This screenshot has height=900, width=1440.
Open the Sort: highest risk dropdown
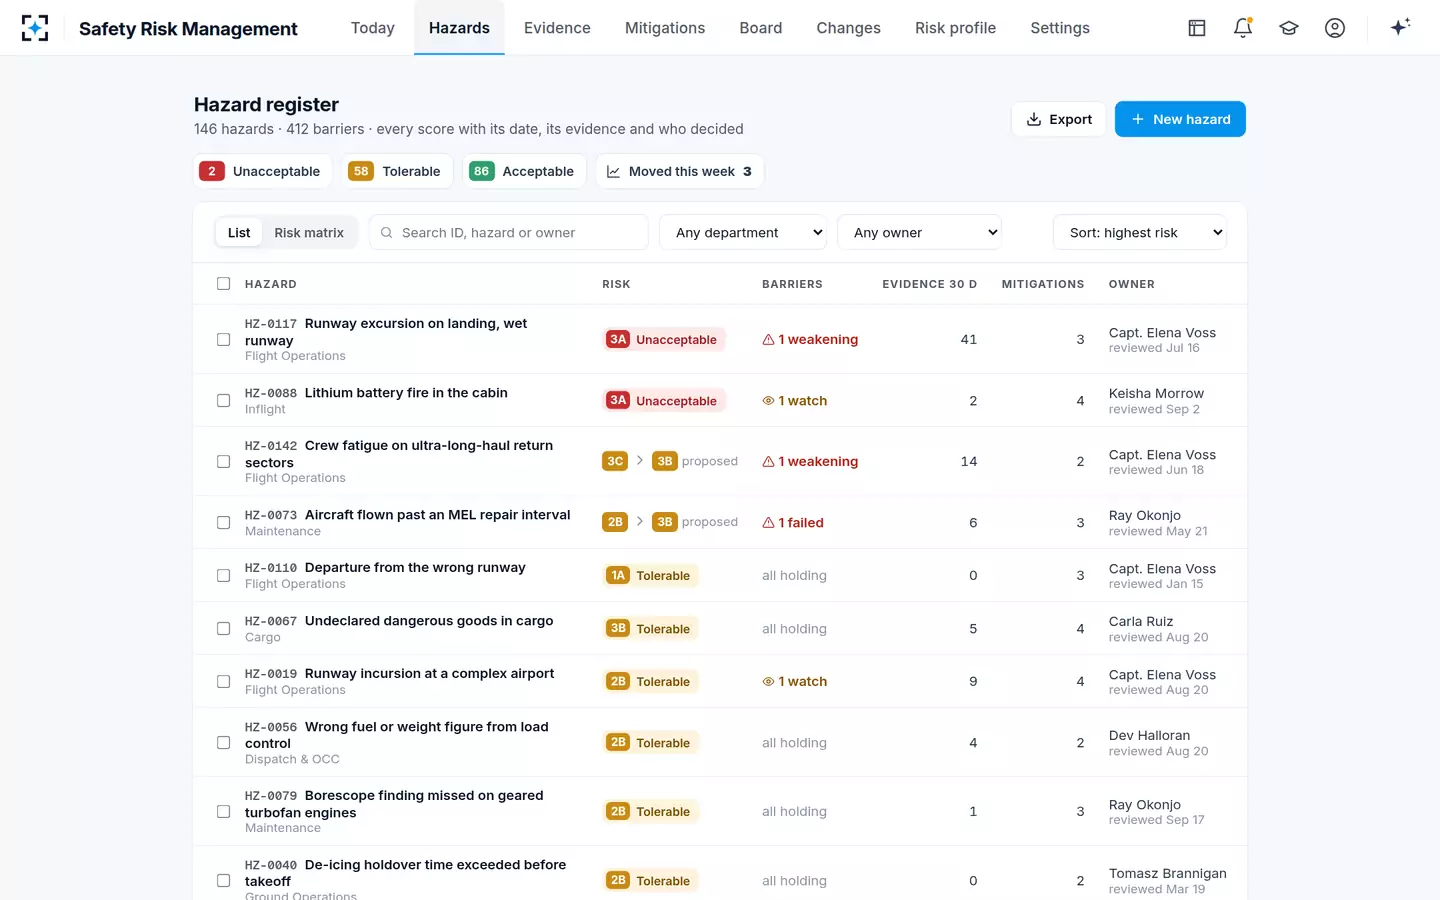pos(1140,233)
